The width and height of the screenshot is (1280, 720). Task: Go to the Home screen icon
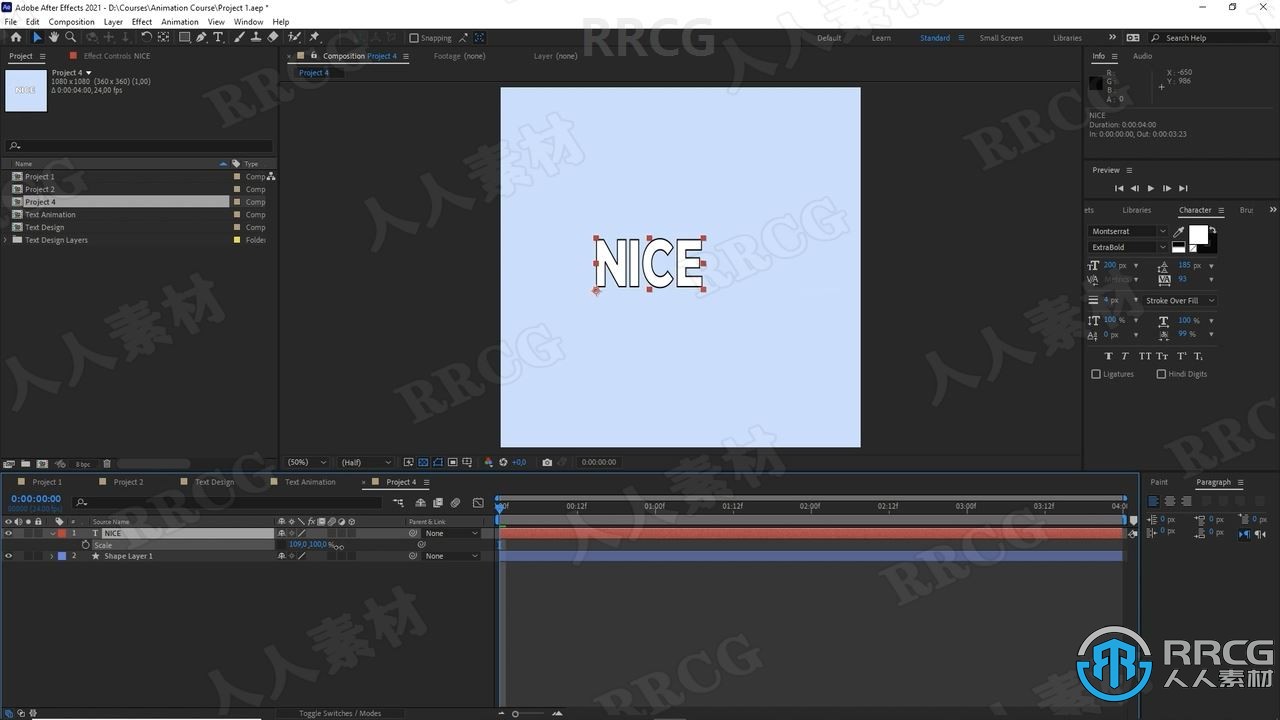click(x=15, y=37)
